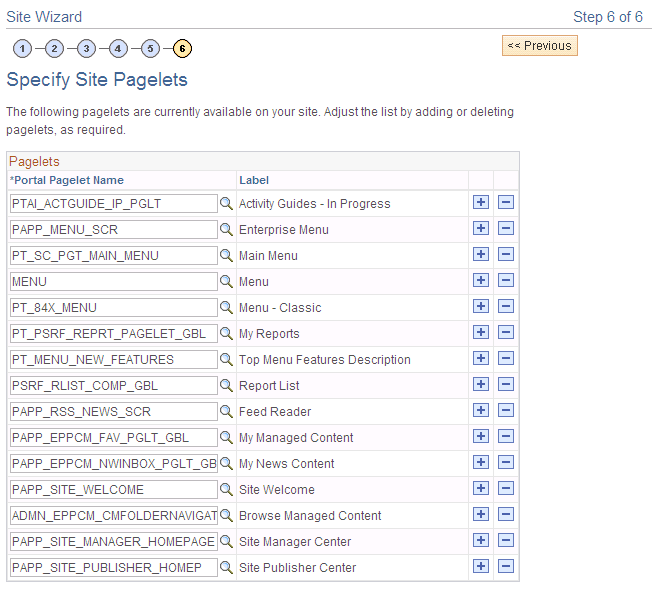Jump to wizard step 3

coord(86,48)
